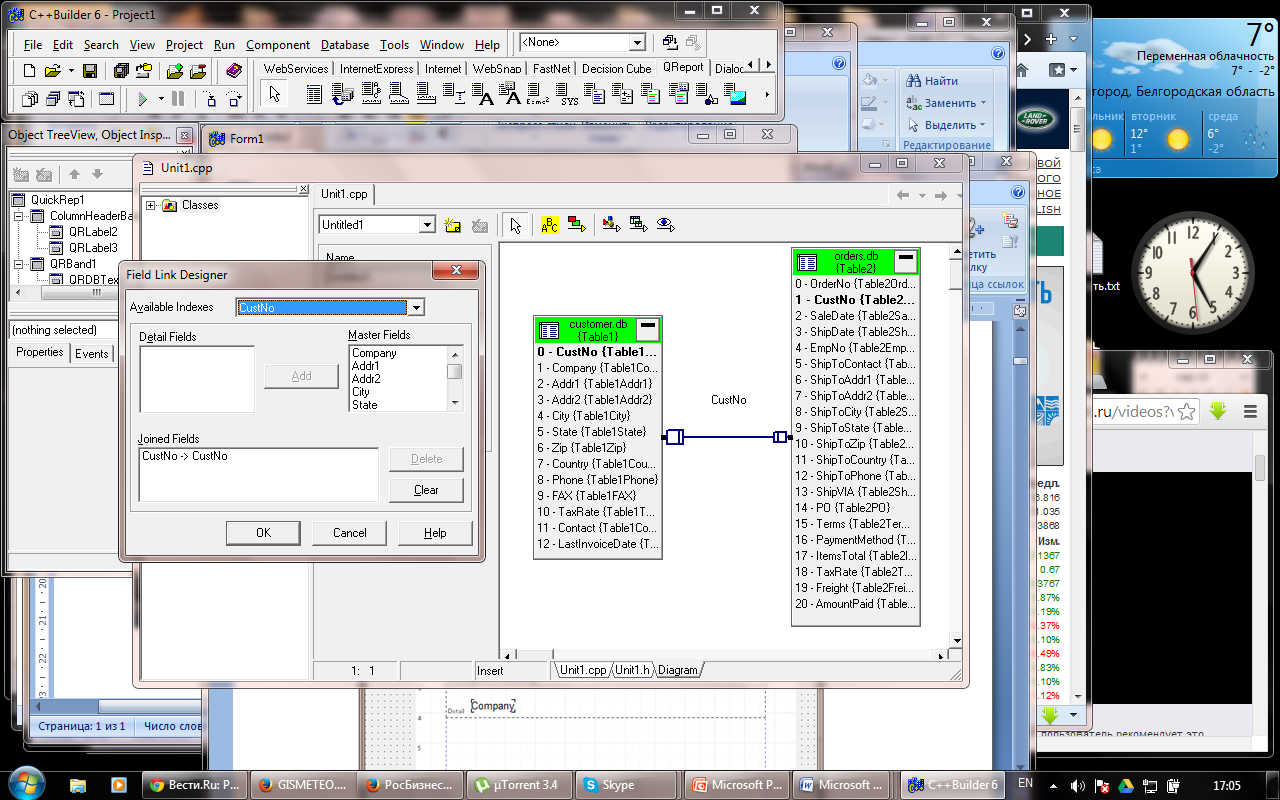This screenshot has height=800, width=1280.
Task: Click the green Run arrow
Action: tap(143, 99)
